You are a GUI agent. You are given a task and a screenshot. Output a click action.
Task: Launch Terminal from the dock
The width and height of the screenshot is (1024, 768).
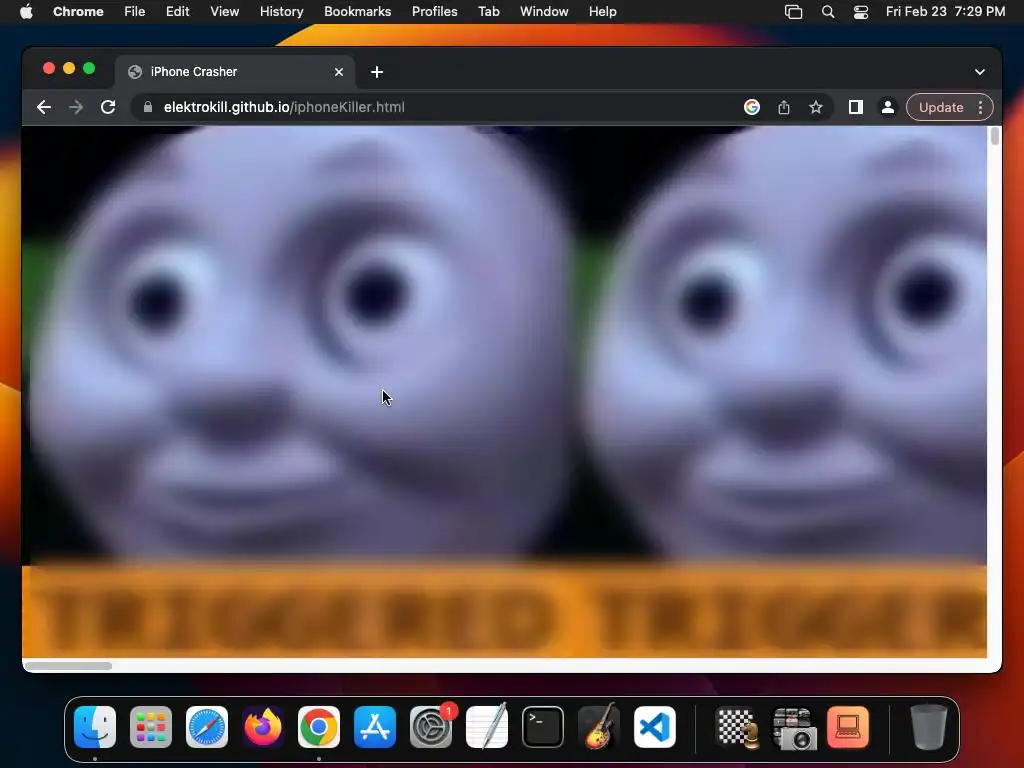(x=543, y=727)
